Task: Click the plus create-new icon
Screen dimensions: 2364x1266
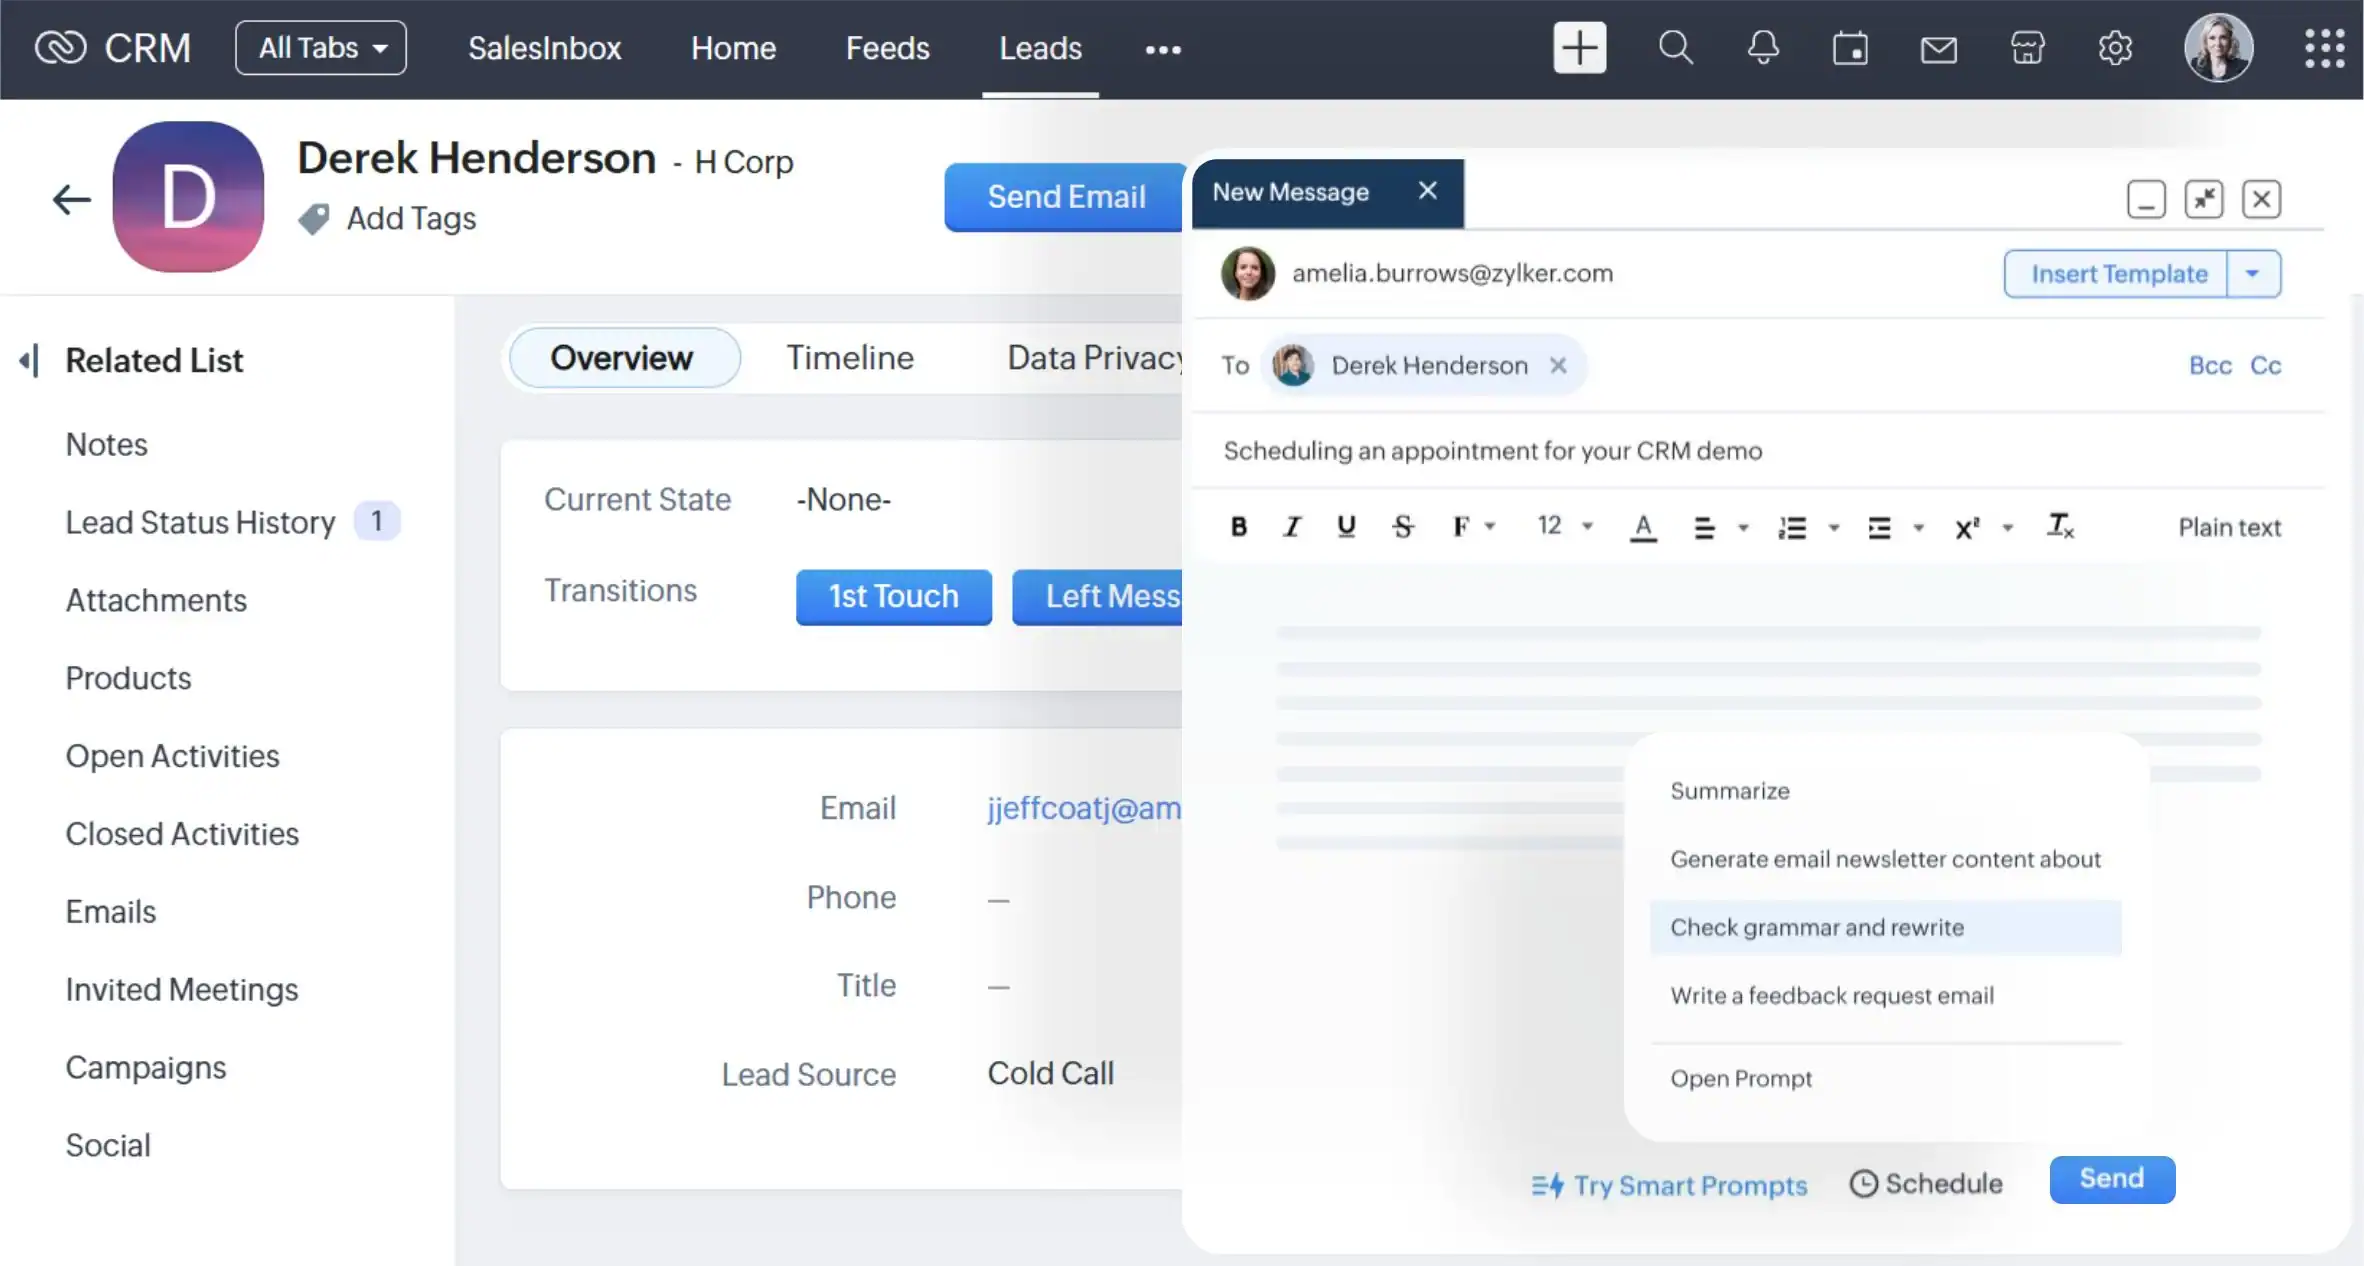Action: pyautogui.click(x=1579, y=48)
